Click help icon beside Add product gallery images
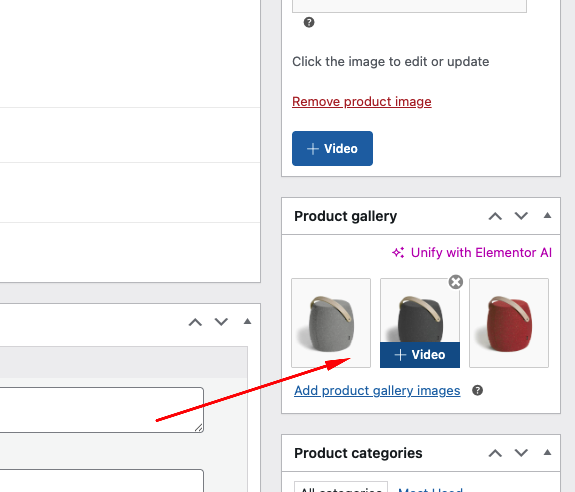 477,390
